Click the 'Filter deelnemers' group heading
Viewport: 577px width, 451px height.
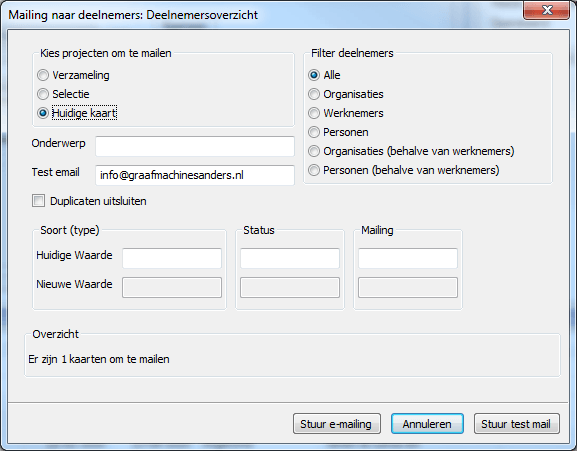pyautogui.click(x=352, y=53)
